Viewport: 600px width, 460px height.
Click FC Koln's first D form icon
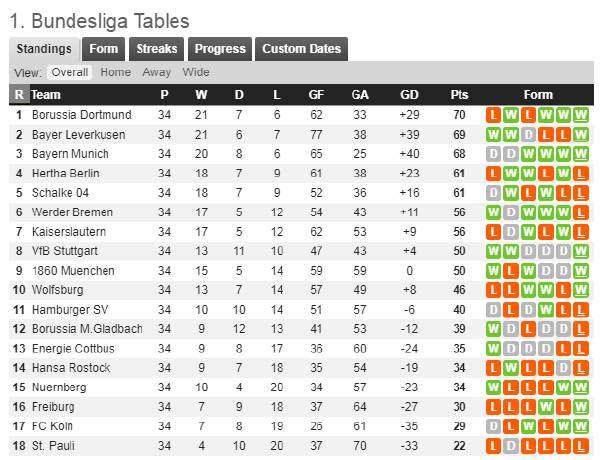pos(493,426)
